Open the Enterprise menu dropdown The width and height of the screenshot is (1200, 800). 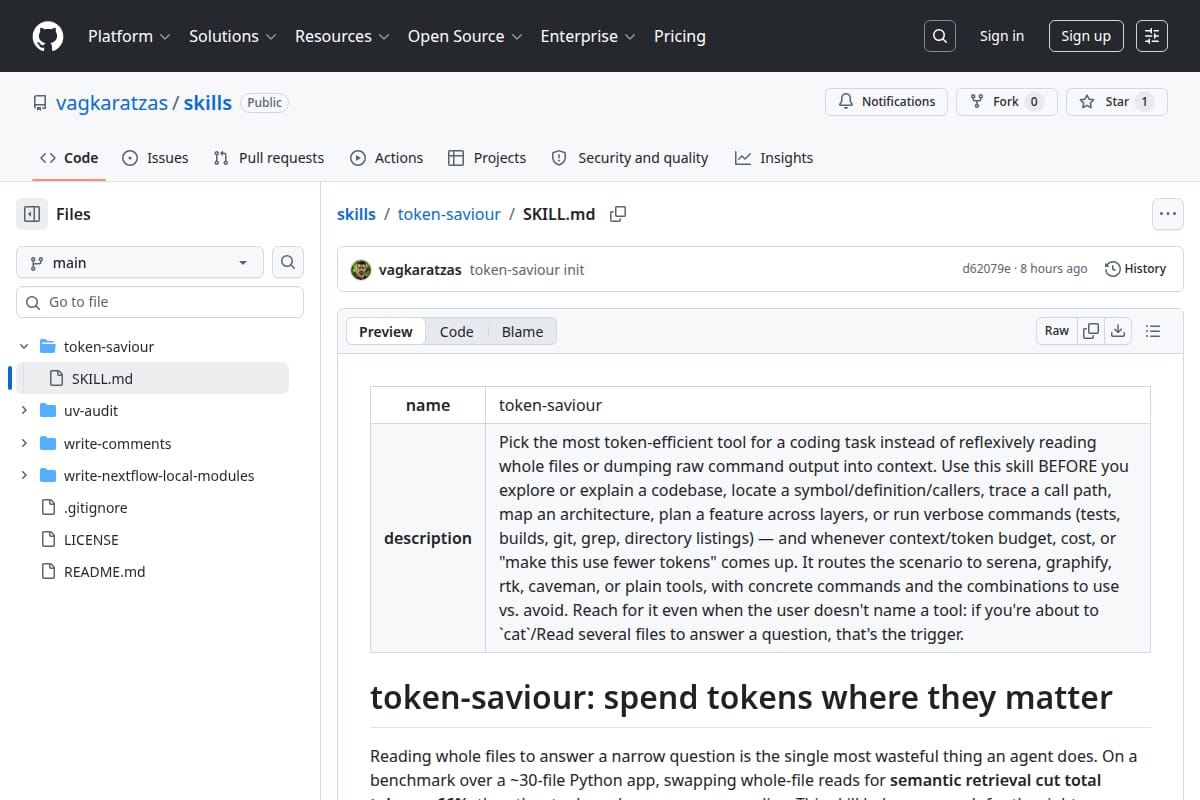click(x=588, y=36)
